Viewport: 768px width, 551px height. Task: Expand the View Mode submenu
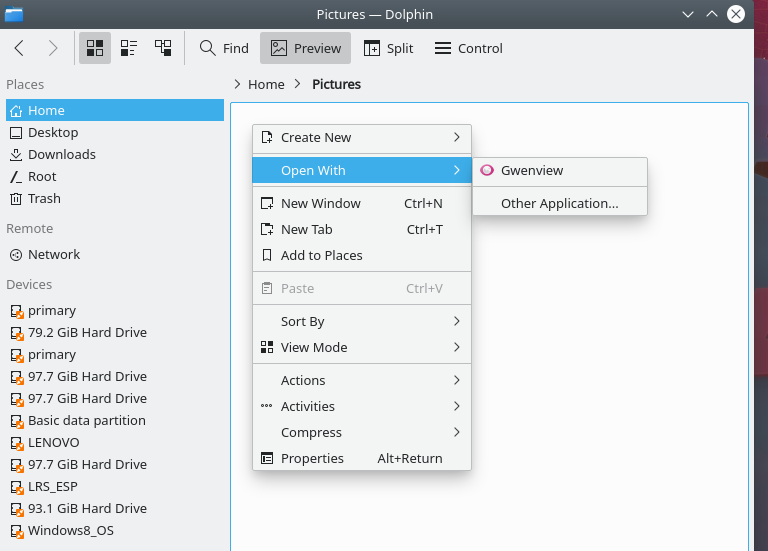(362, 347)
